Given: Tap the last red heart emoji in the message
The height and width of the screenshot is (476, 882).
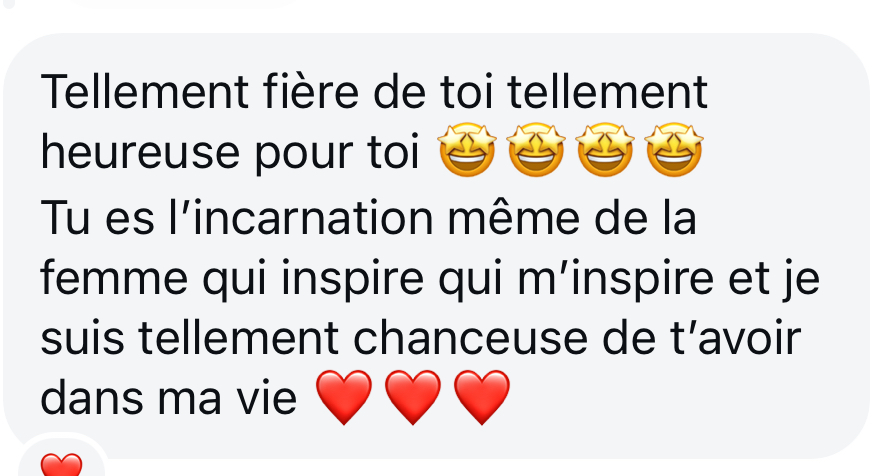Looking at the screenshot, I should (x=482, y=397).
